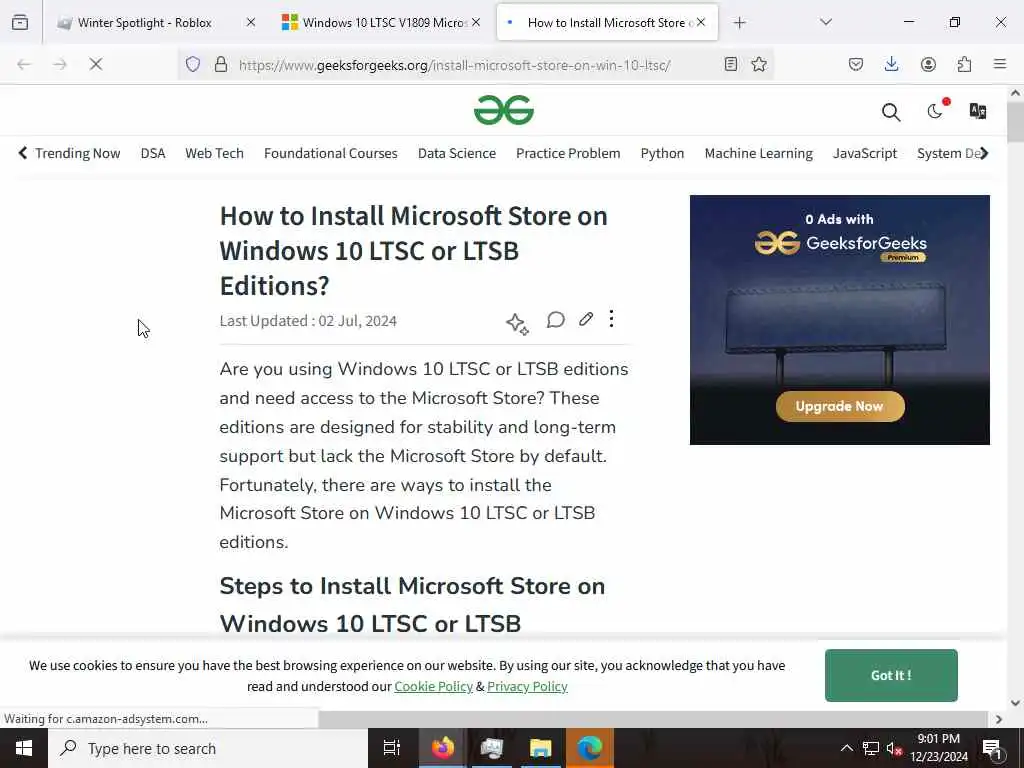Expand list all tabs chevron
1024x768 pixels.
(x=826, y=22)
